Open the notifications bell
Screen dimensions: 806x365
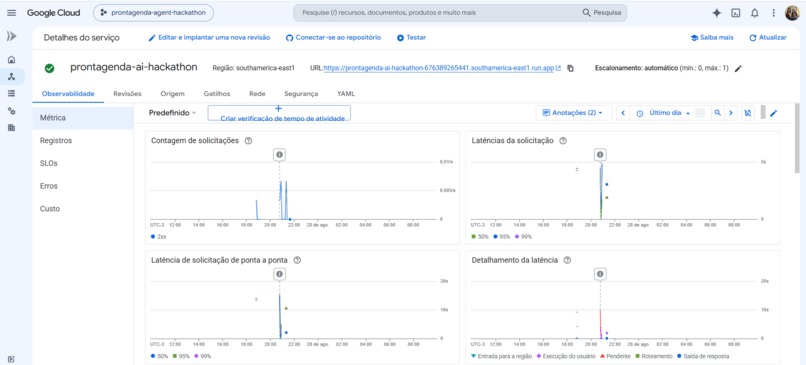coord(755,13)
